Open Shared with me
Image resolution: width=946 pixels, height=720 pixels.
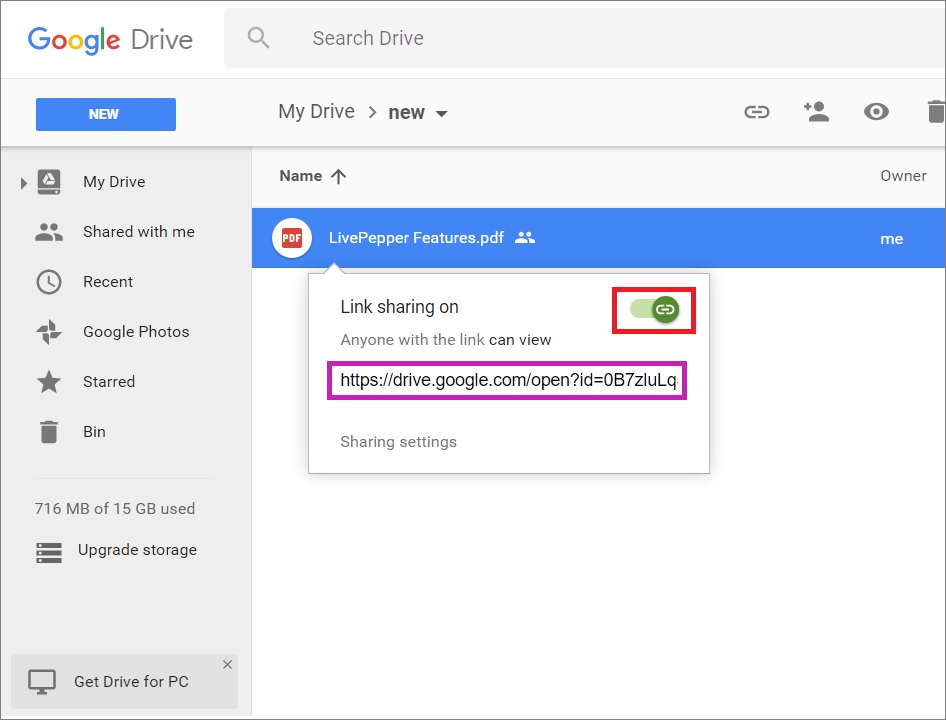pyautogui.click(x=139, y=232)
